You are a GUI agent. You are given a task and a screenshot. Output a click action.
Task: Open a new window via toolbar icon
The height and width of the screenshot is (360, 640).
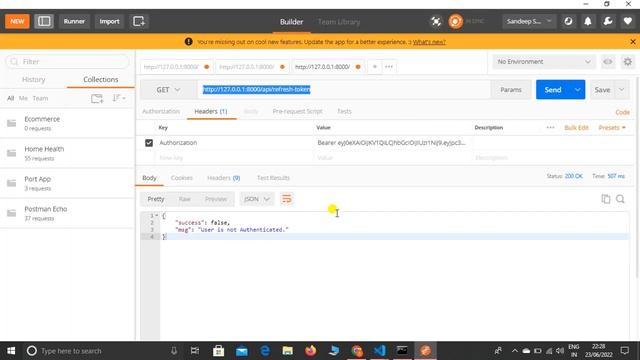click(138, 21)
